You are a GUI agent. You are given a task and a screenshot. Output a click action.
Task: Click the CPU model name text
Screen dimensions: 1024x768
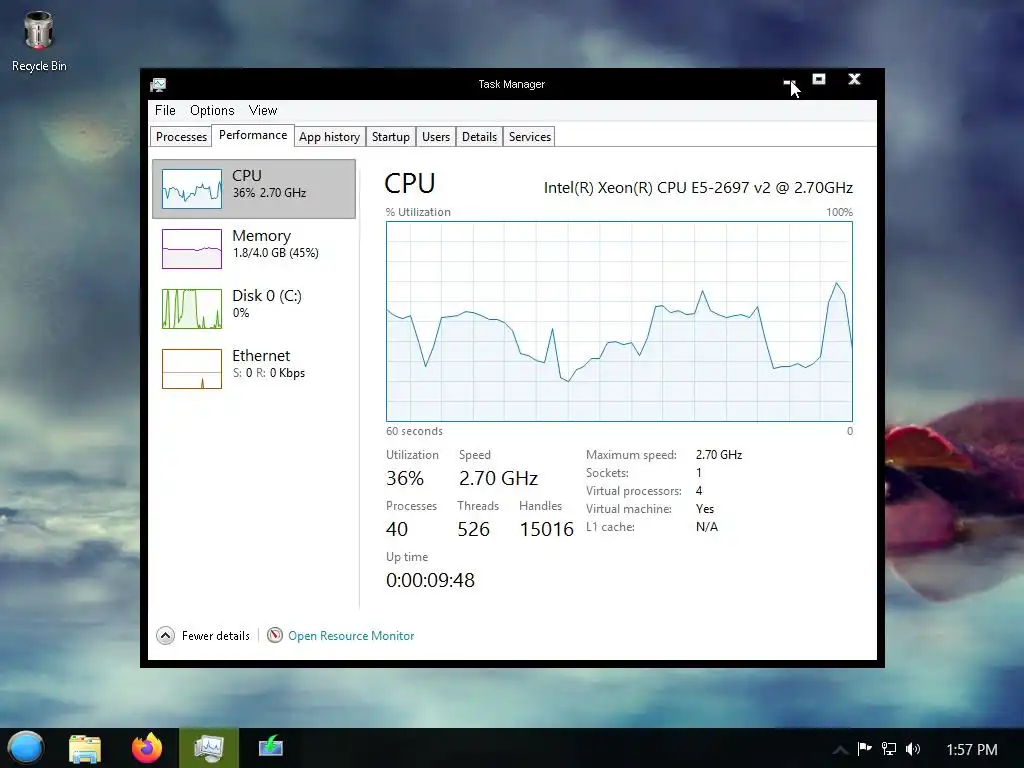click(698, 188)
